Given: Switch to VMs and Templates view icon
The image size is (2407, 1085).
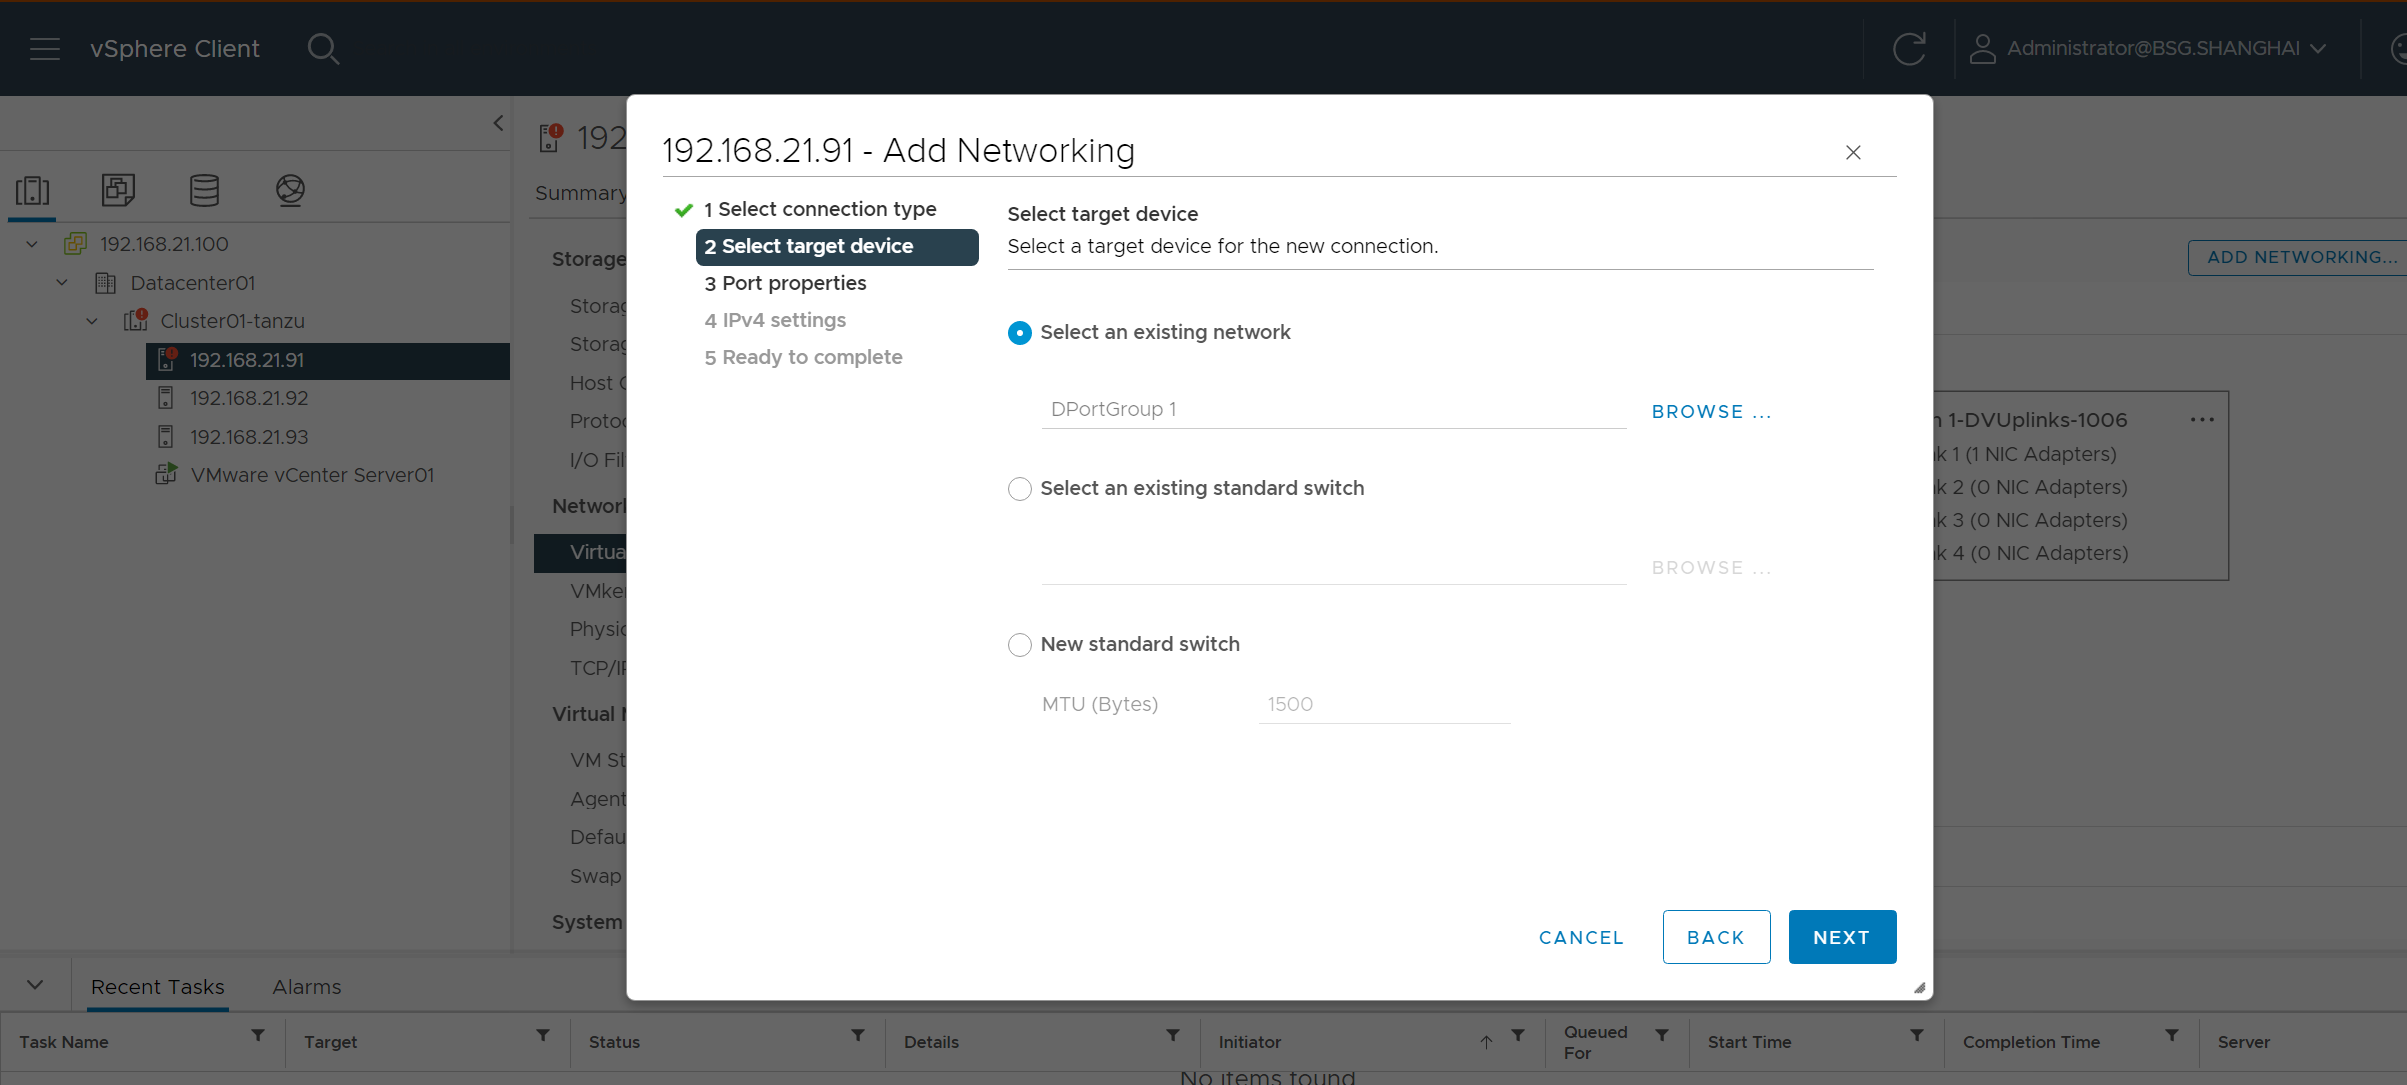Looking at the screenshot, I should [x=118, y=189].
